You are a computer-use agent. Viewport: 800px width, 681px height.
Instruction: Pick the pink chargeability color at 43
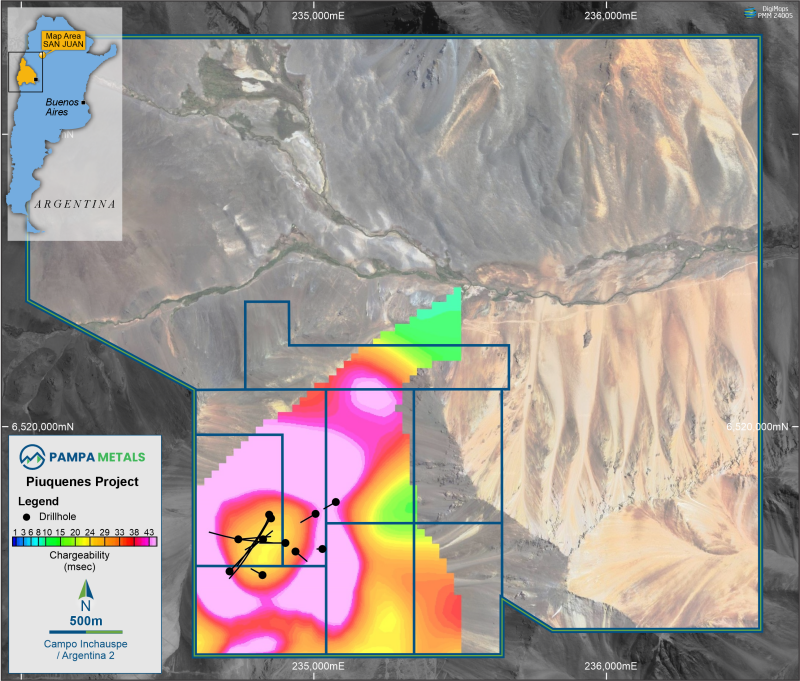coord(150,541)
